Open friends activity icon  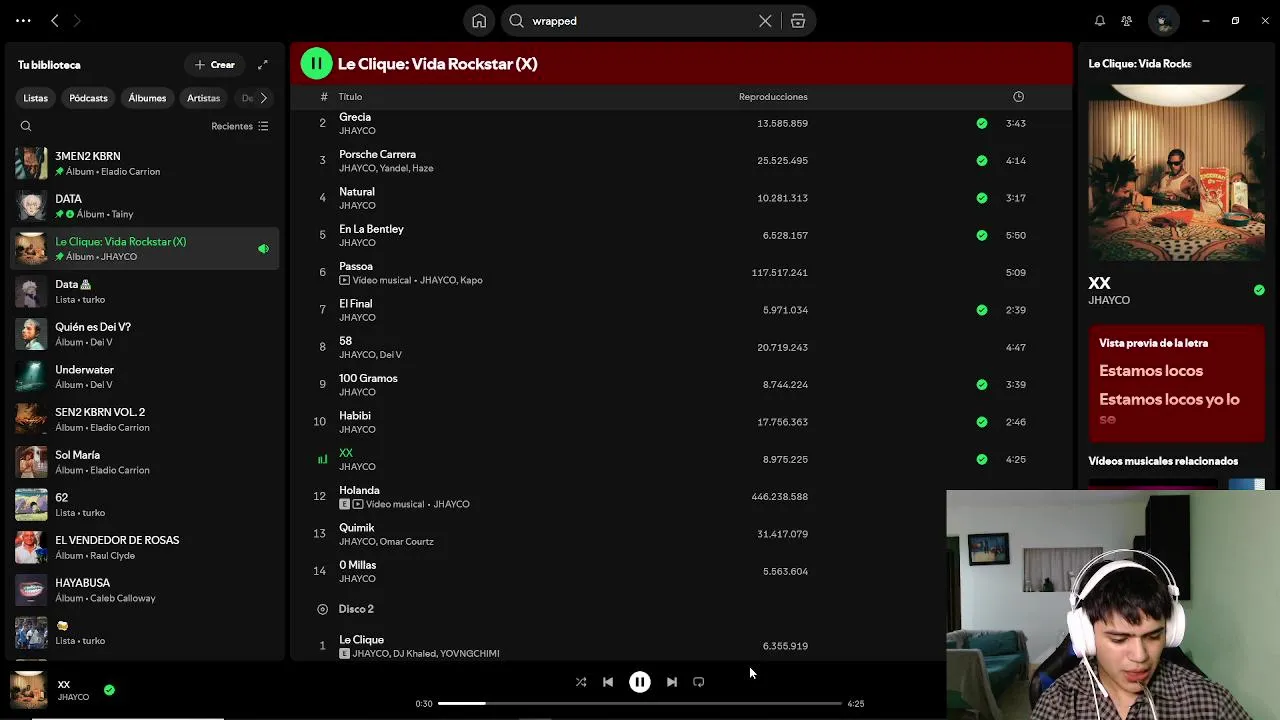click(x=1127, y=20)
